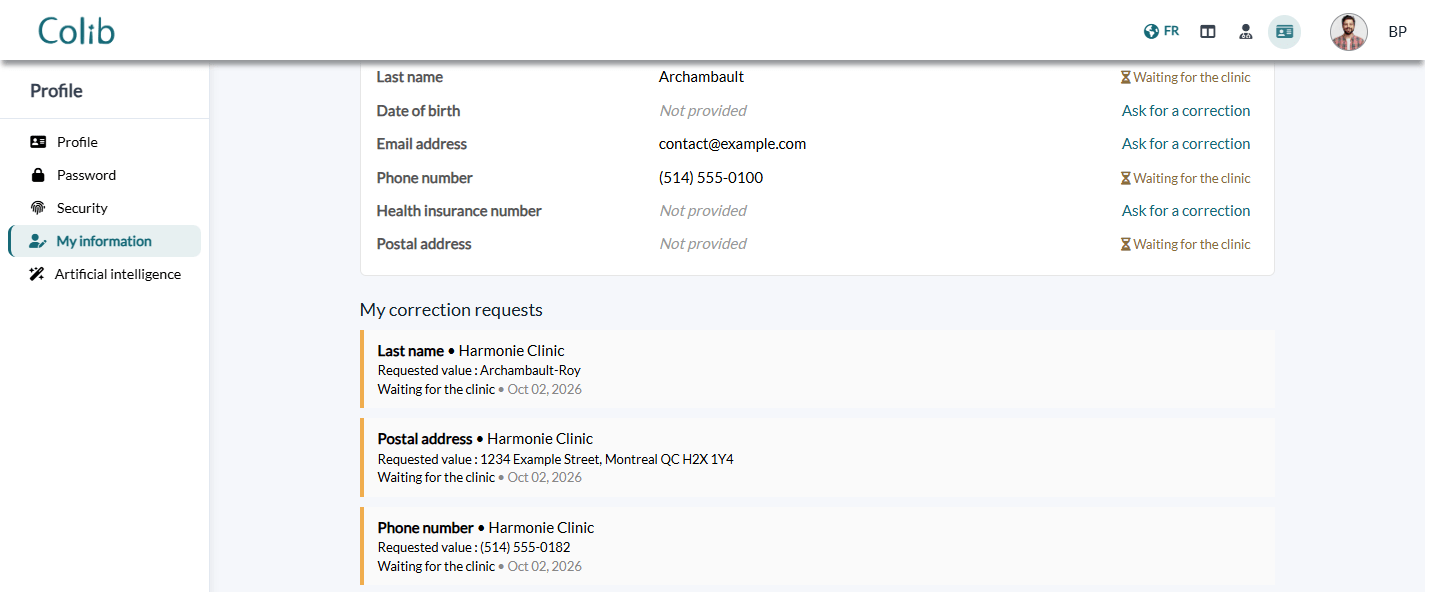1440x592 pixels.
Task: Ask for a correction of Email address
Action: tap(1186, 144)
